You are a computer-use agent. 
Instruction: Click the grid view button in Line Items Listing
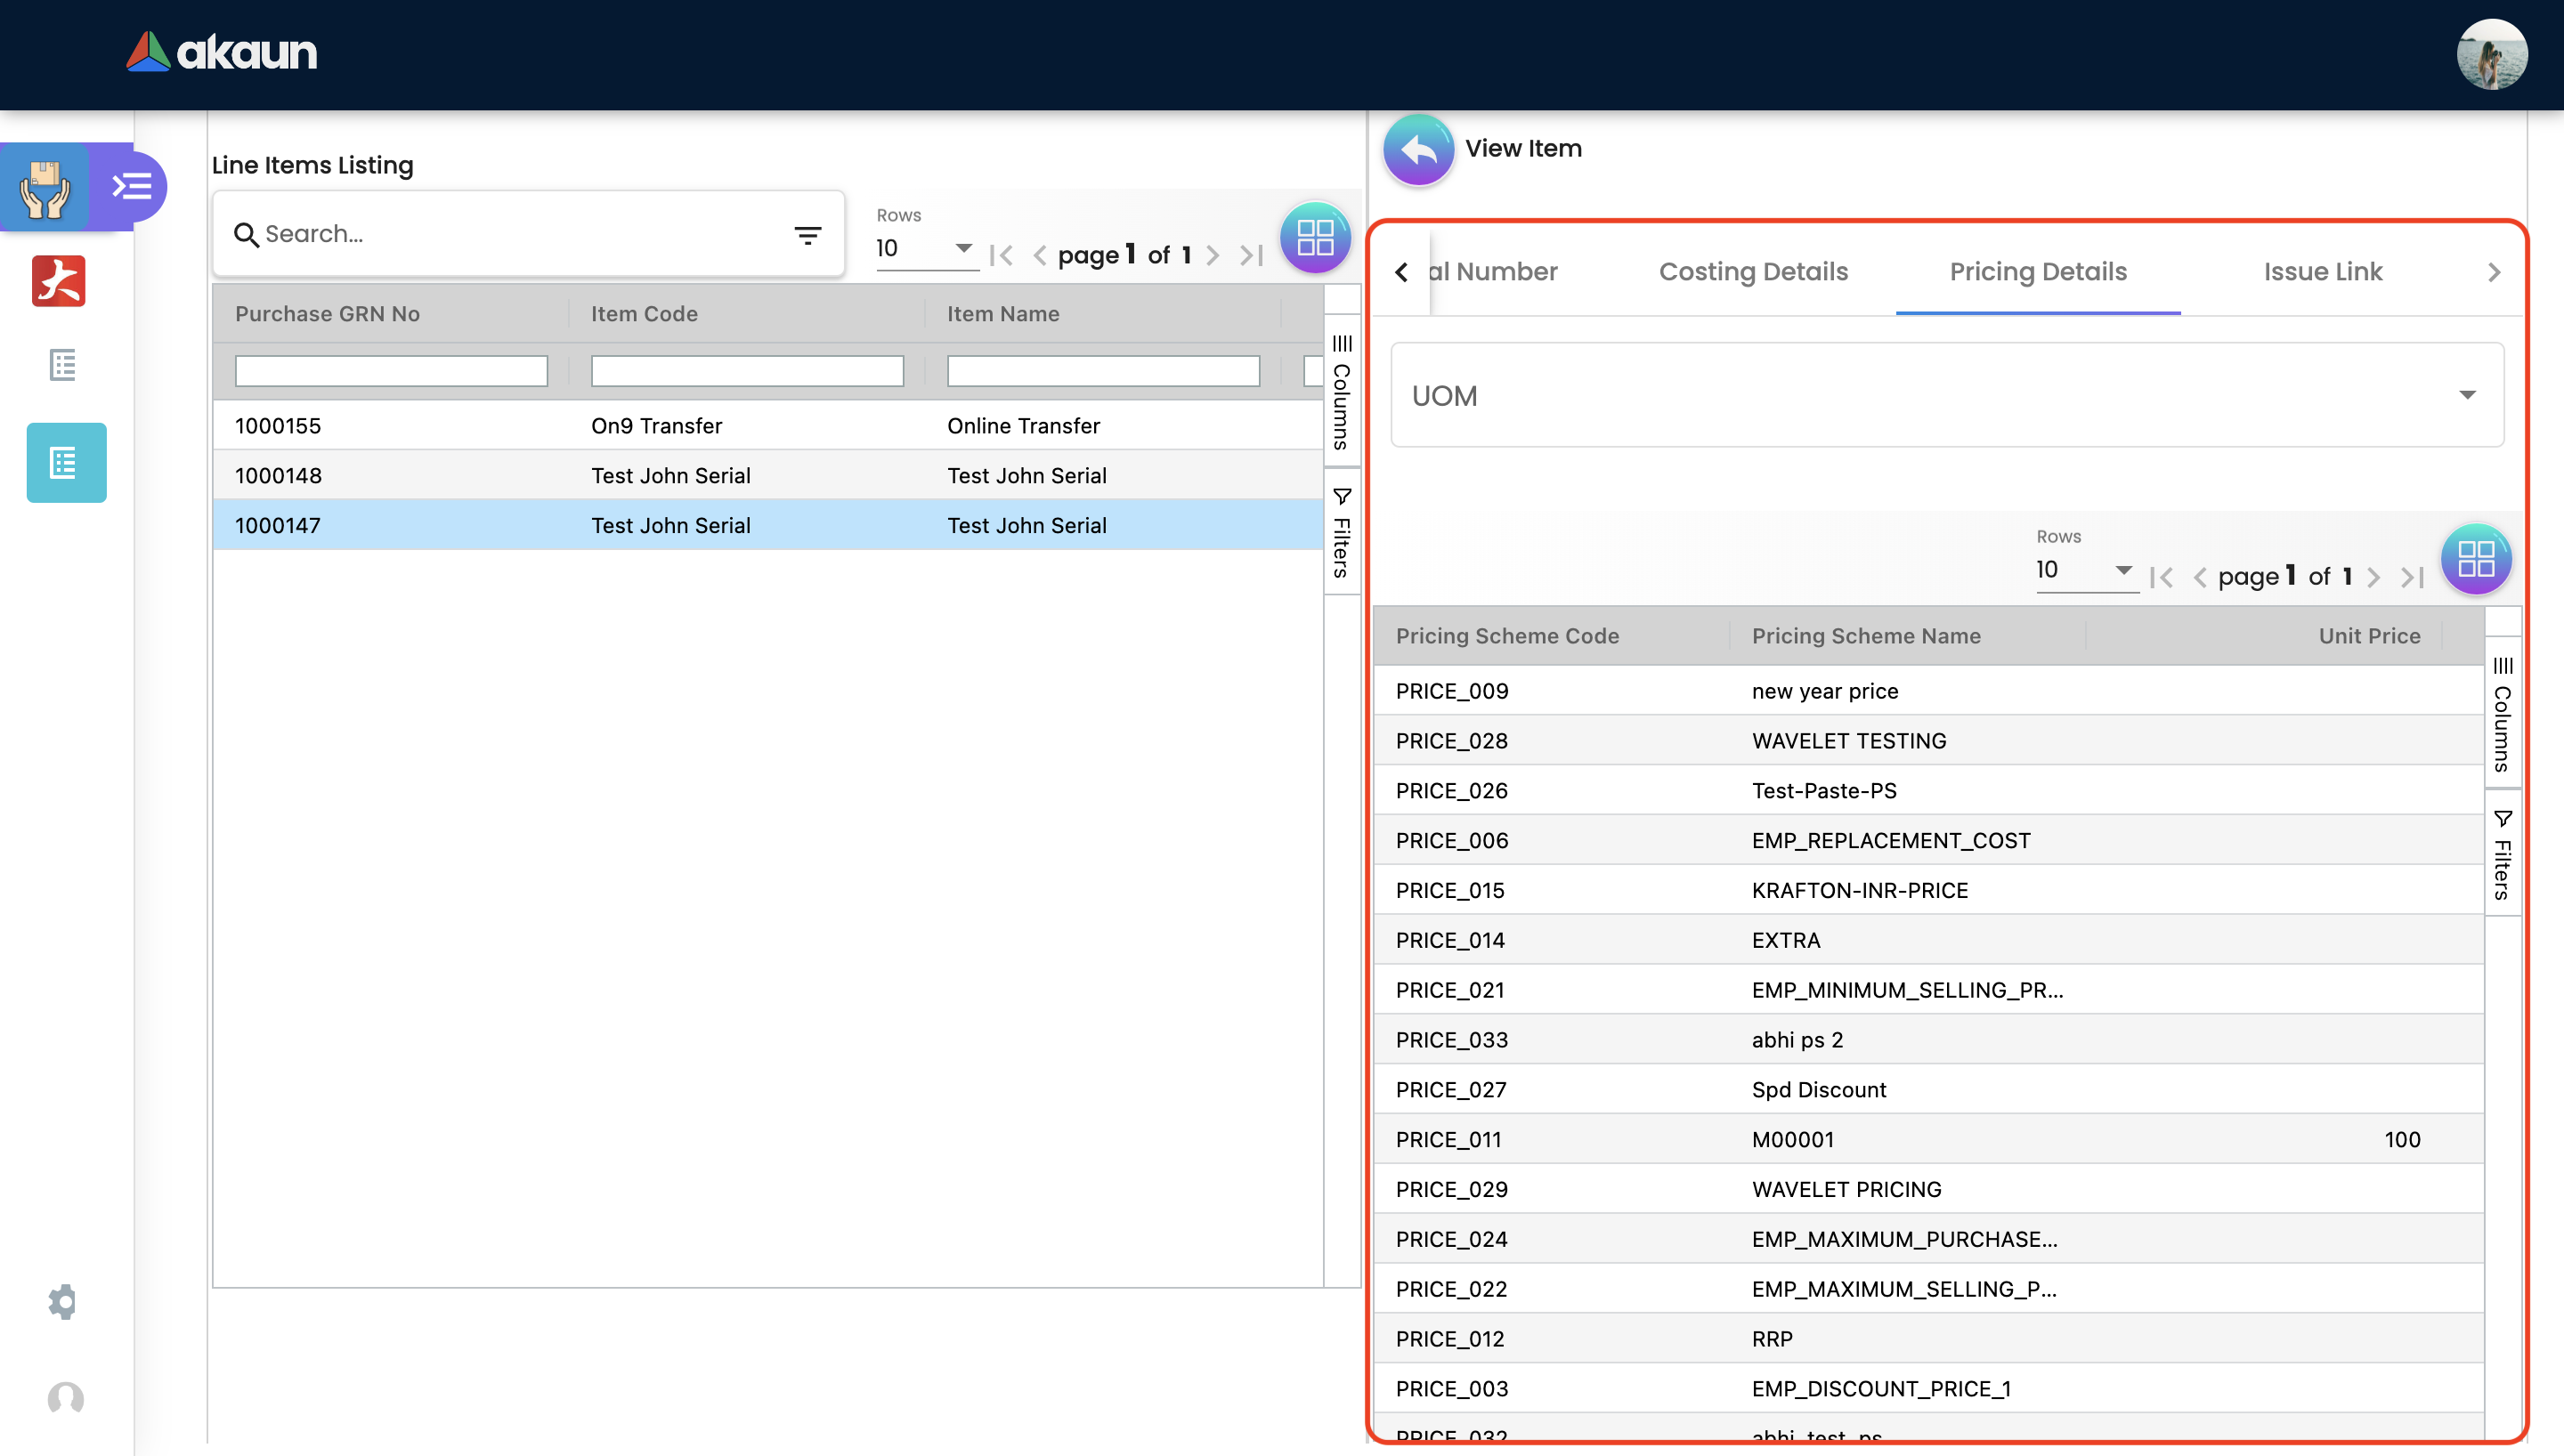[1314, 238]
